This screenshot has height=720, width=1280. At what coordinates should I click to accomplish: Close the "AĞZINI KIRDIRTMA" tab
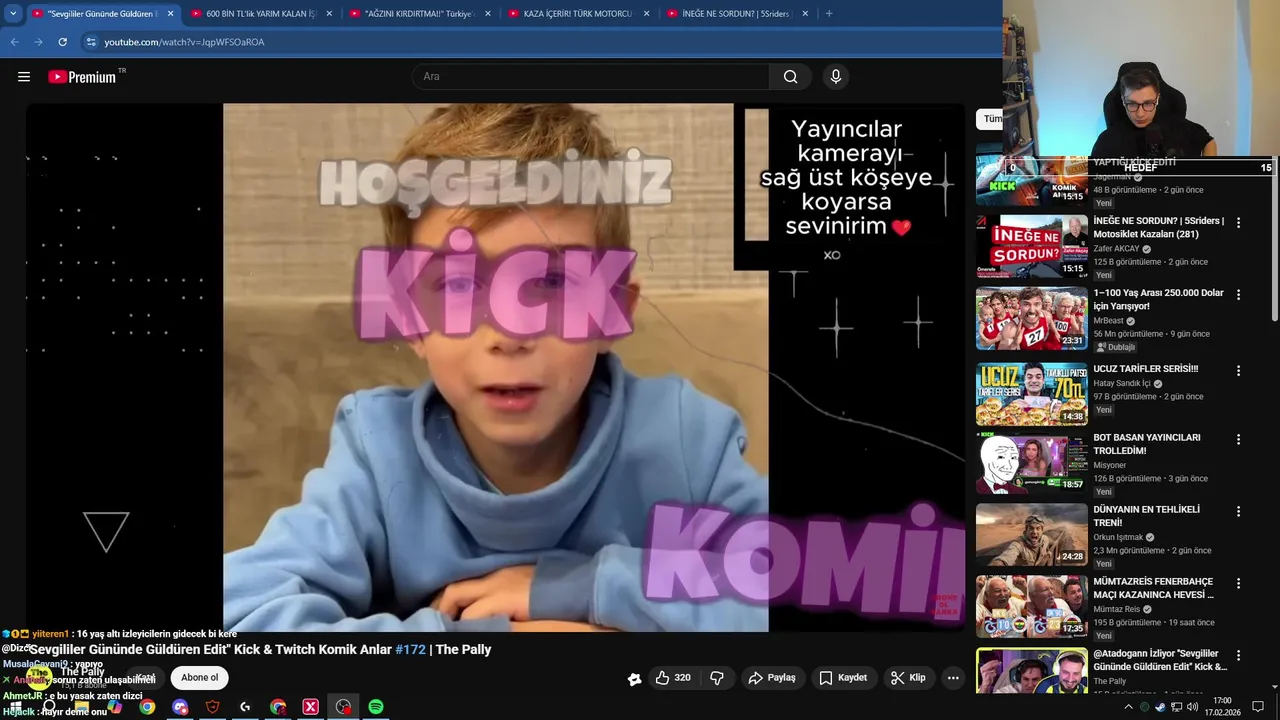[488, 14]
